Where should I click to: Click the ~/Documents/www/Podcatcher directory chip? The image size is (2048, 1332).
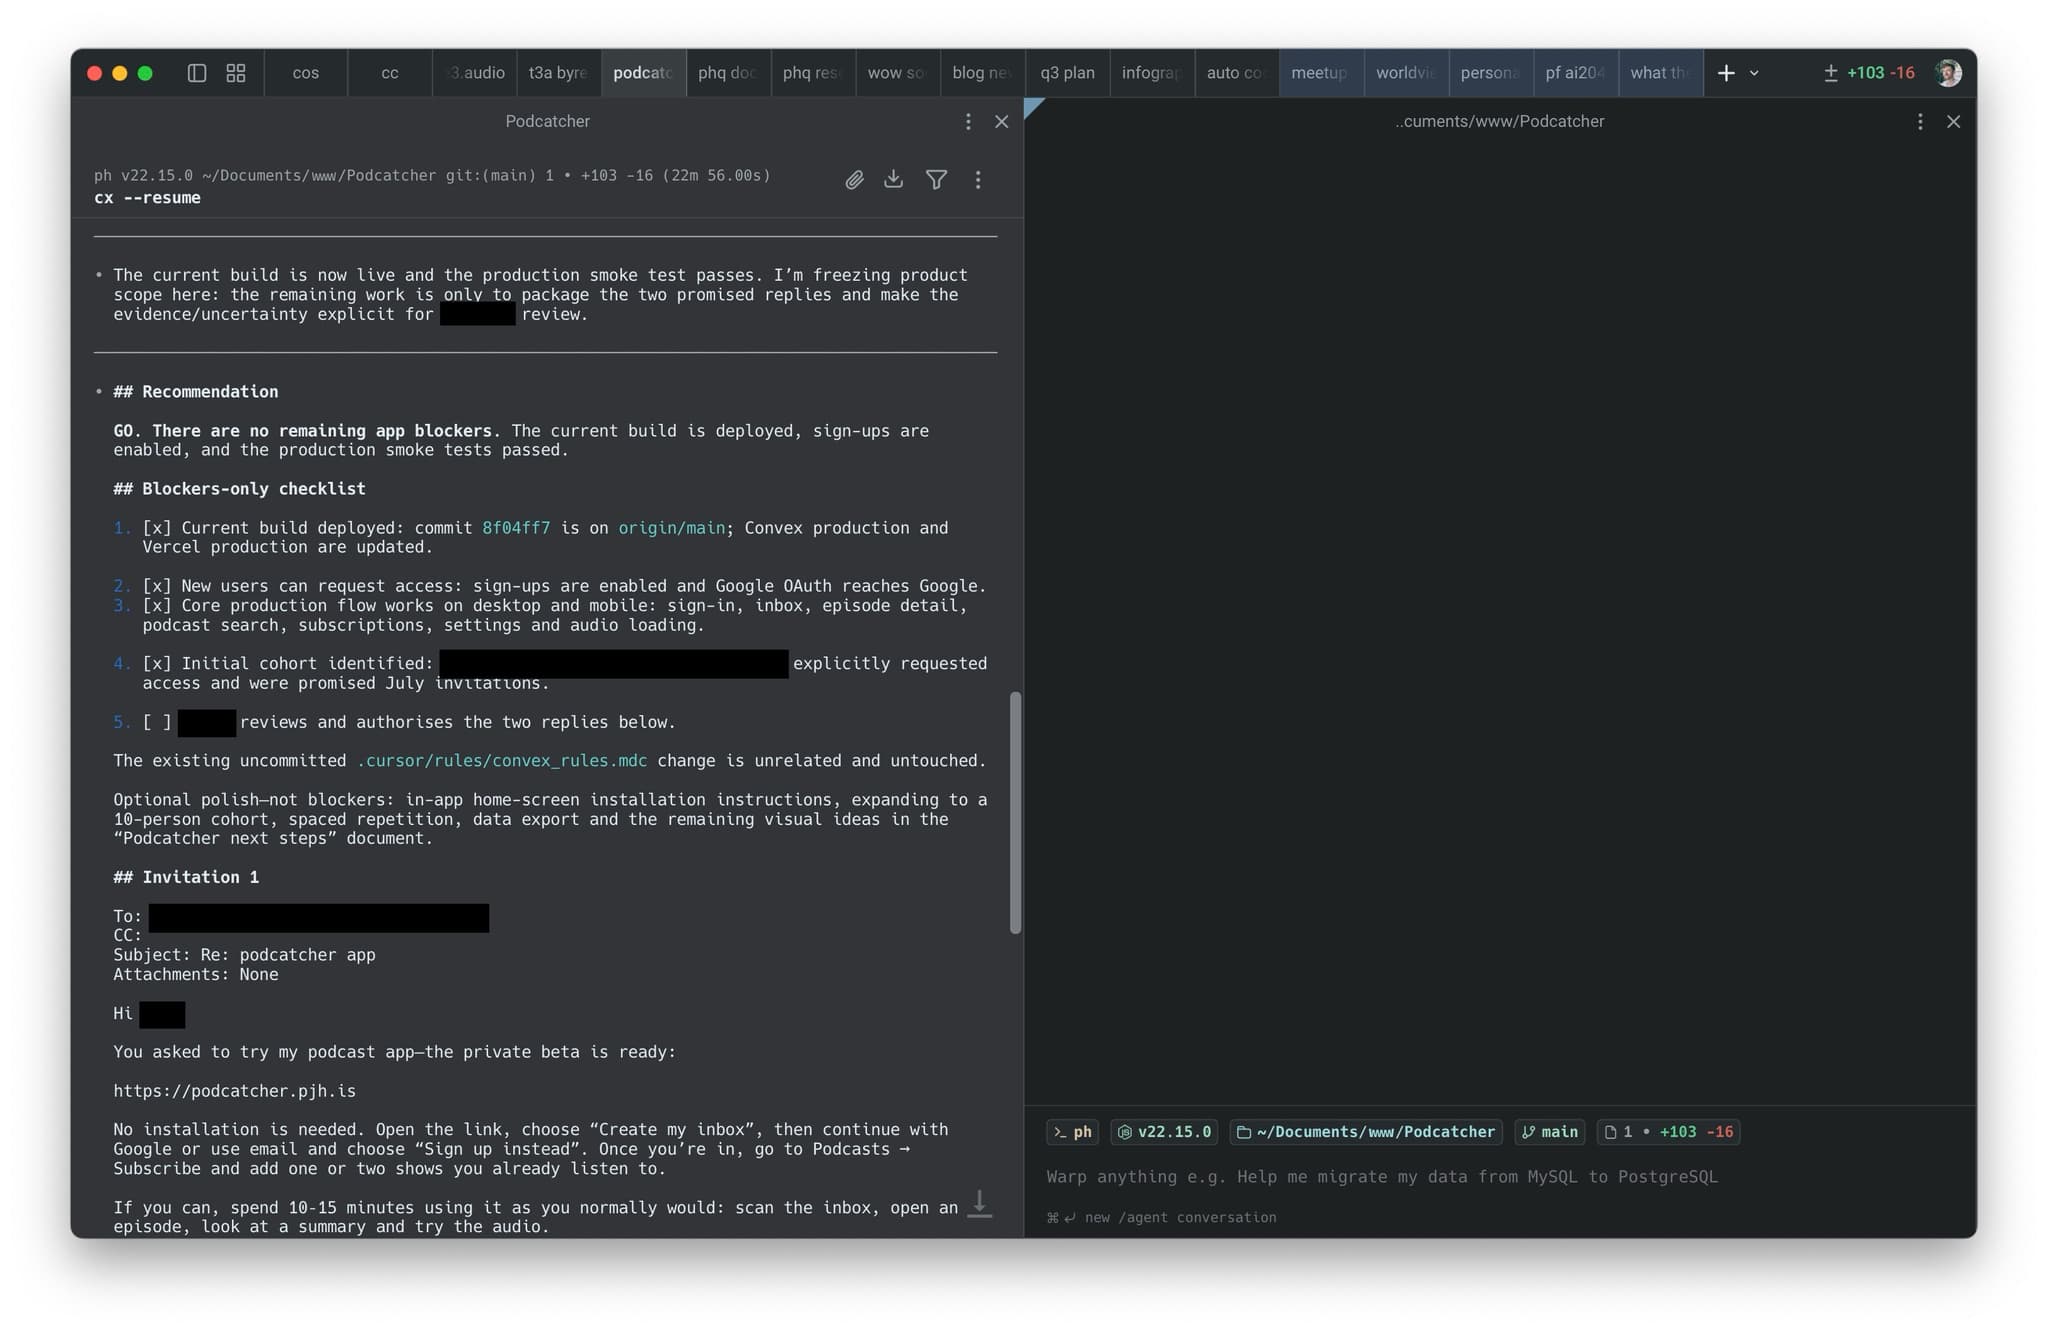click(x=1366, y=1132)
